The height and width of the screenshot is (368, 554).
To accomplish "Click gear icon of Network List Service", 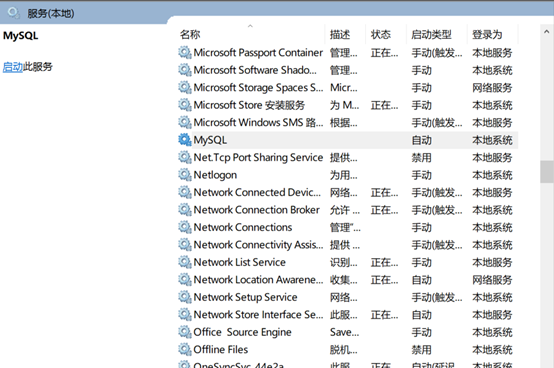I will [184, 262].
